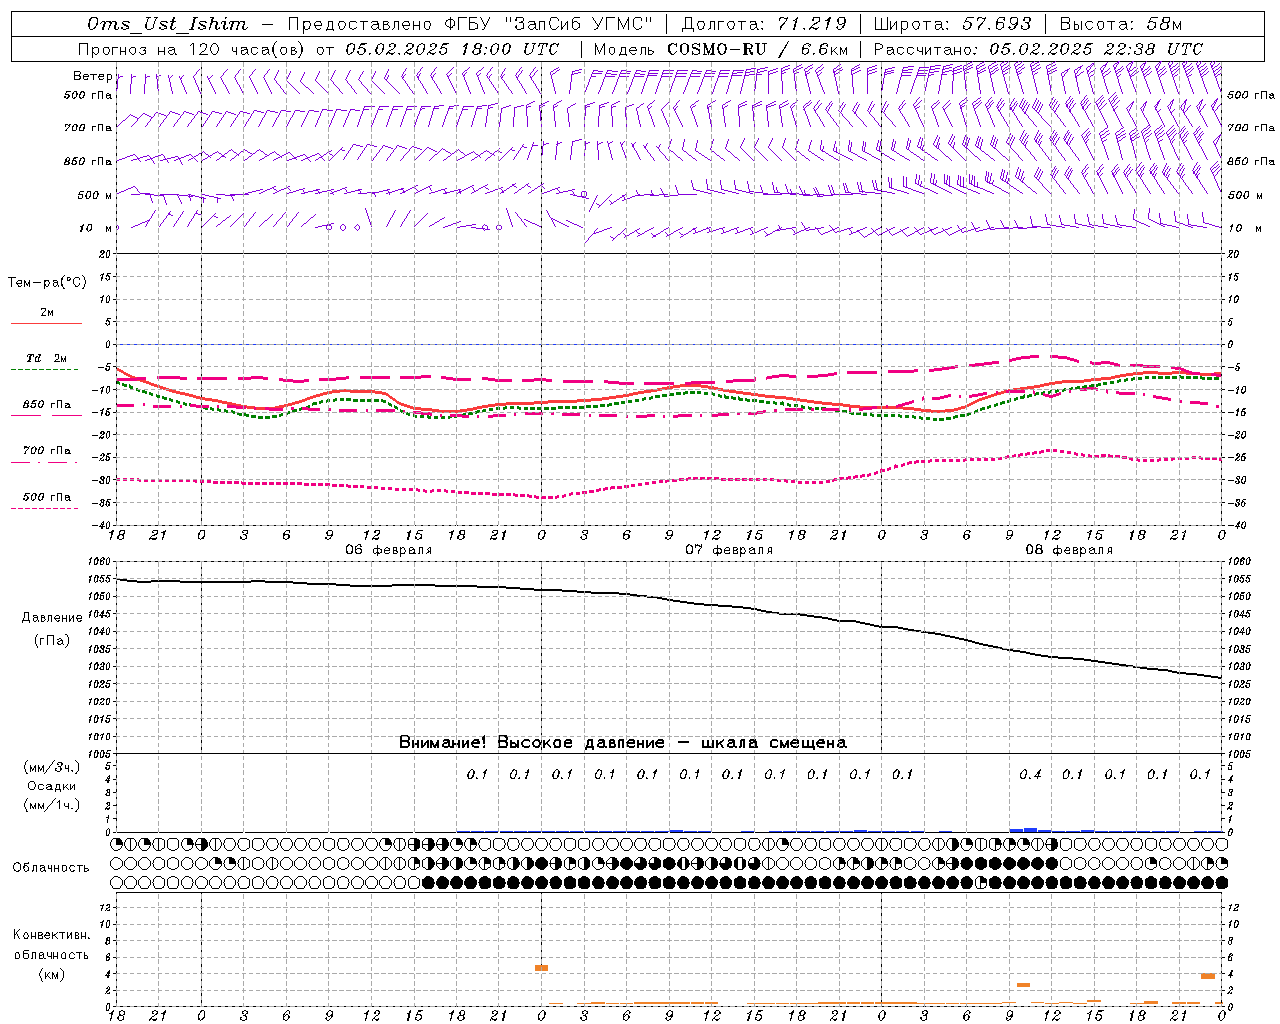This screenshot has width=1280, height=1024.
Task: Click the text Предоставлено ФГБУ "ЗапСиб УГМС"
Action: tap(469, 24)
